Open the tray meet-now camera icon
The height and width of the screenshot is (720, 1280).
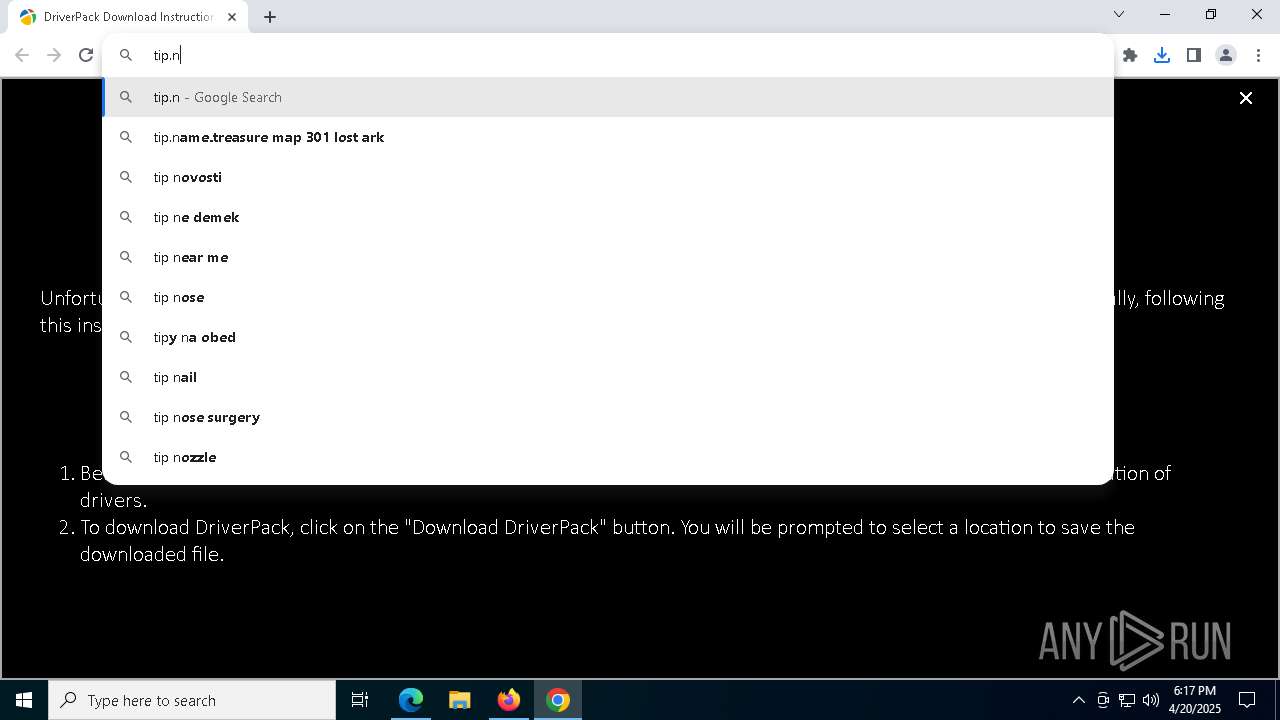1103,700
